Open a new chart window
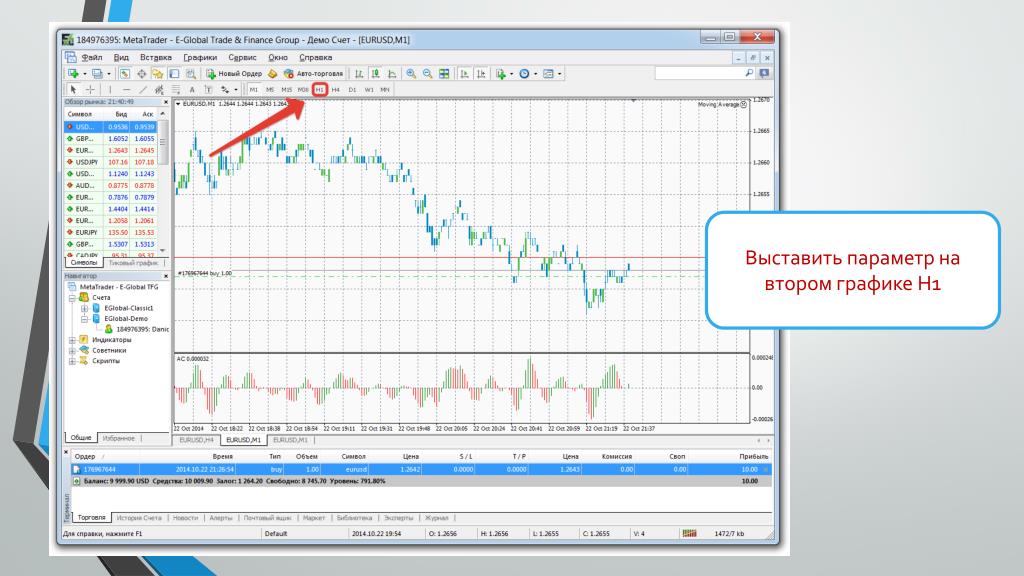 (x=72, y=74)
